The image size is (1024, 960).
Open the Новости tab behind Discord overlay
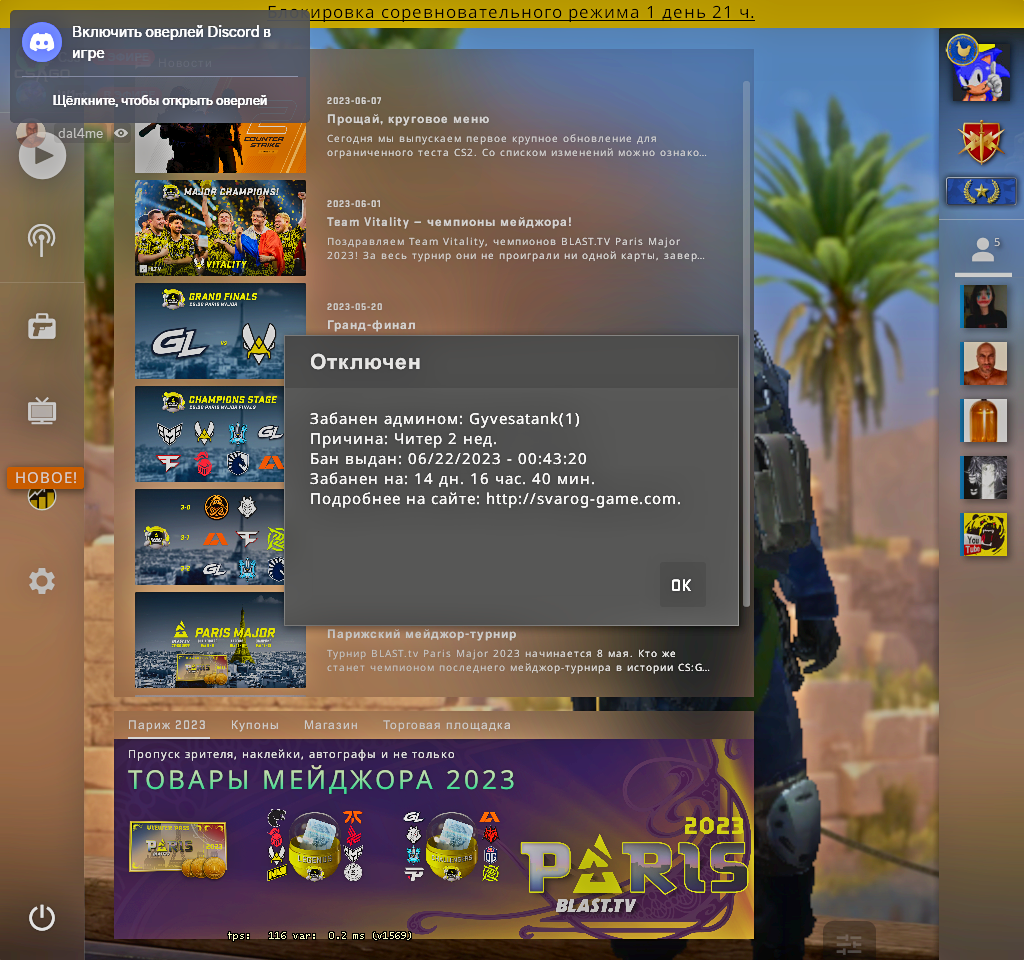[x=185, y=63]
